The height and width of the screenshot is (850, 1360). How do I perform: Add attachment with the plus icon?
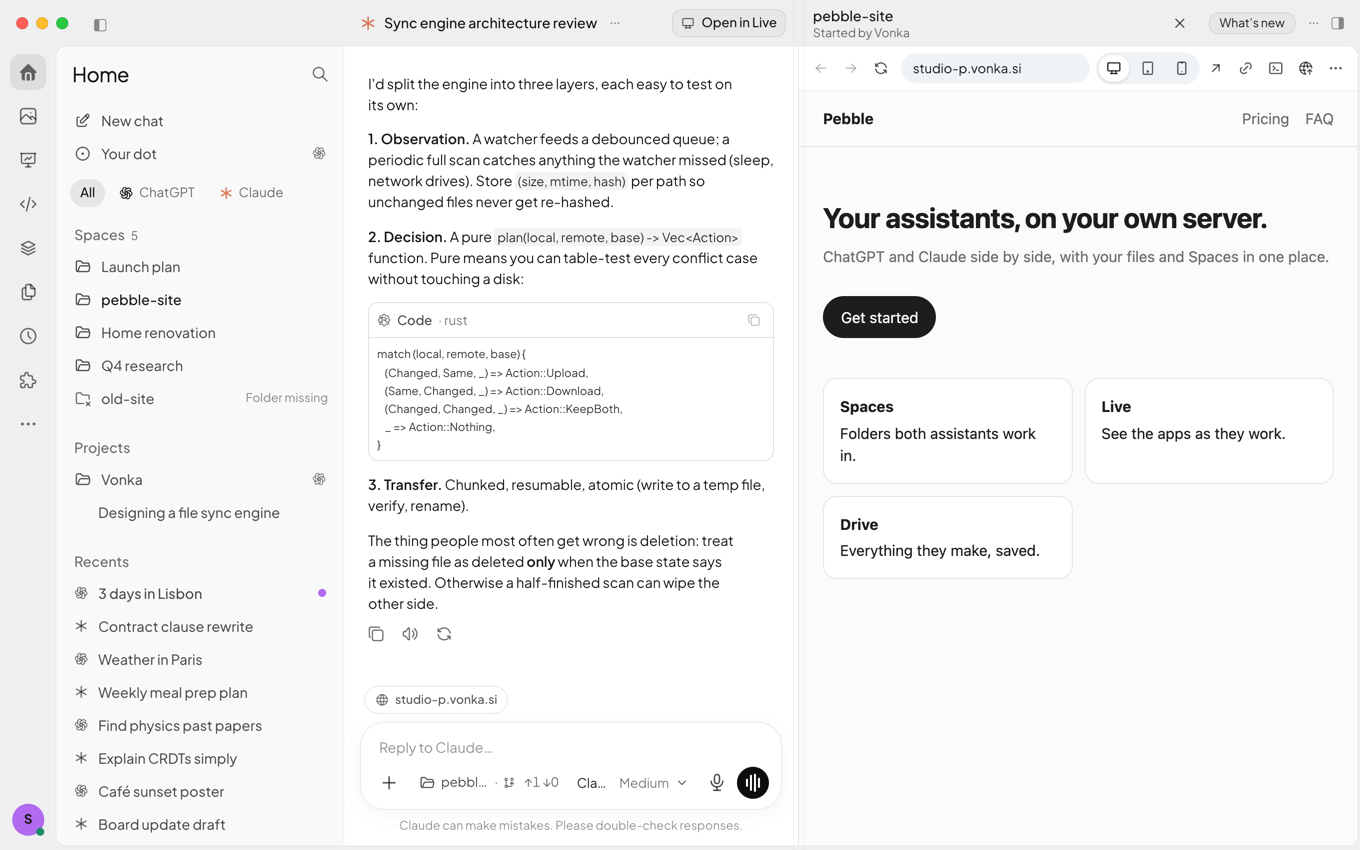click(x=389, y=783)
